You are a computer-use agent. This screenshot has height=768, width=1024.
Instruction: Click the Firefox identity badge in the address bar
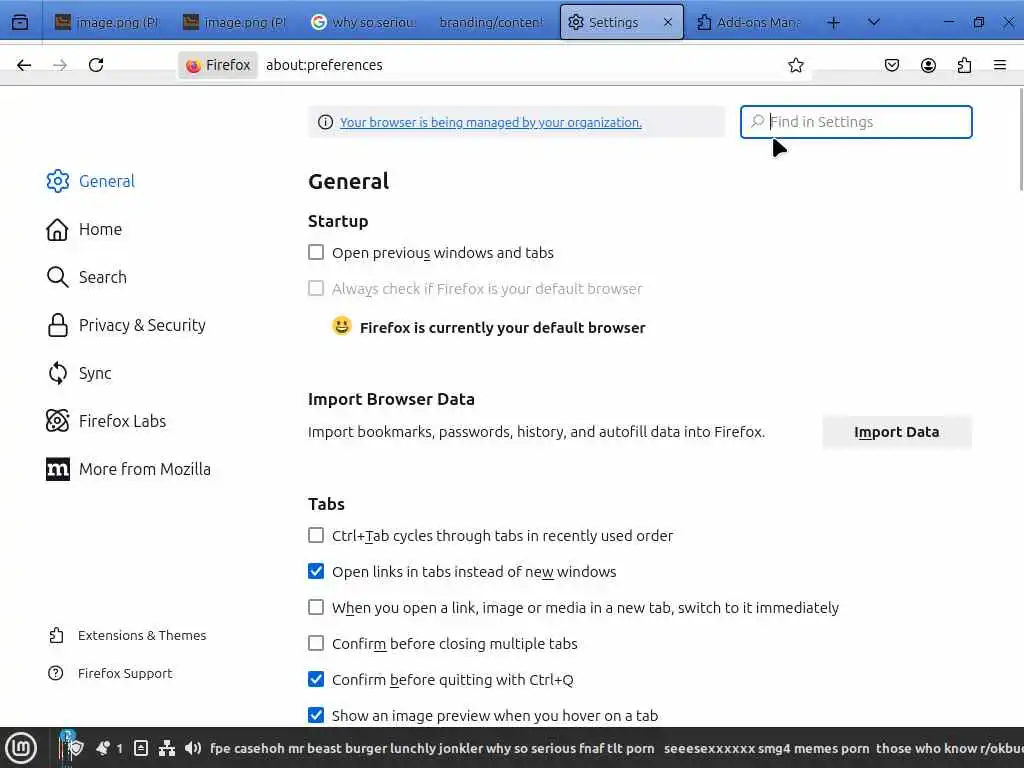(x=218, y=65)
